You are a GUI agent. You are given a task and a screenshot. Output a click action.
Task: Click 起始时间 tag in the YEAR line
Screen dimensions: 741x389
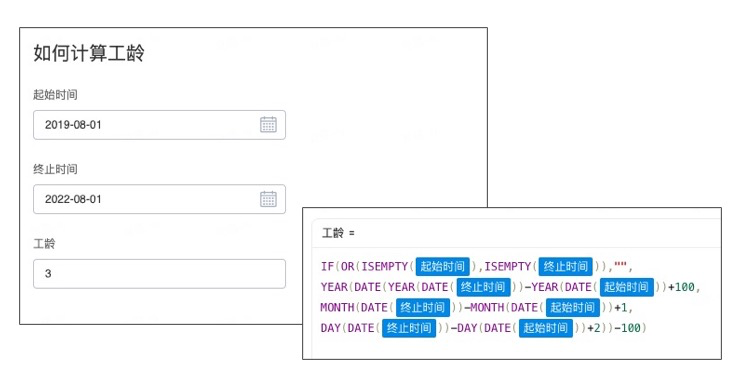626,287
